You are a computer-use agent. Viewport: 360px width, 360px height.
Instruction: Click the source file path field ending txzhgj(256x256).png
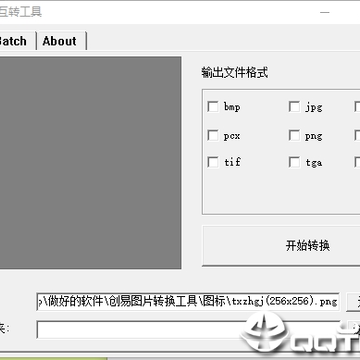(x=188, y=302)
